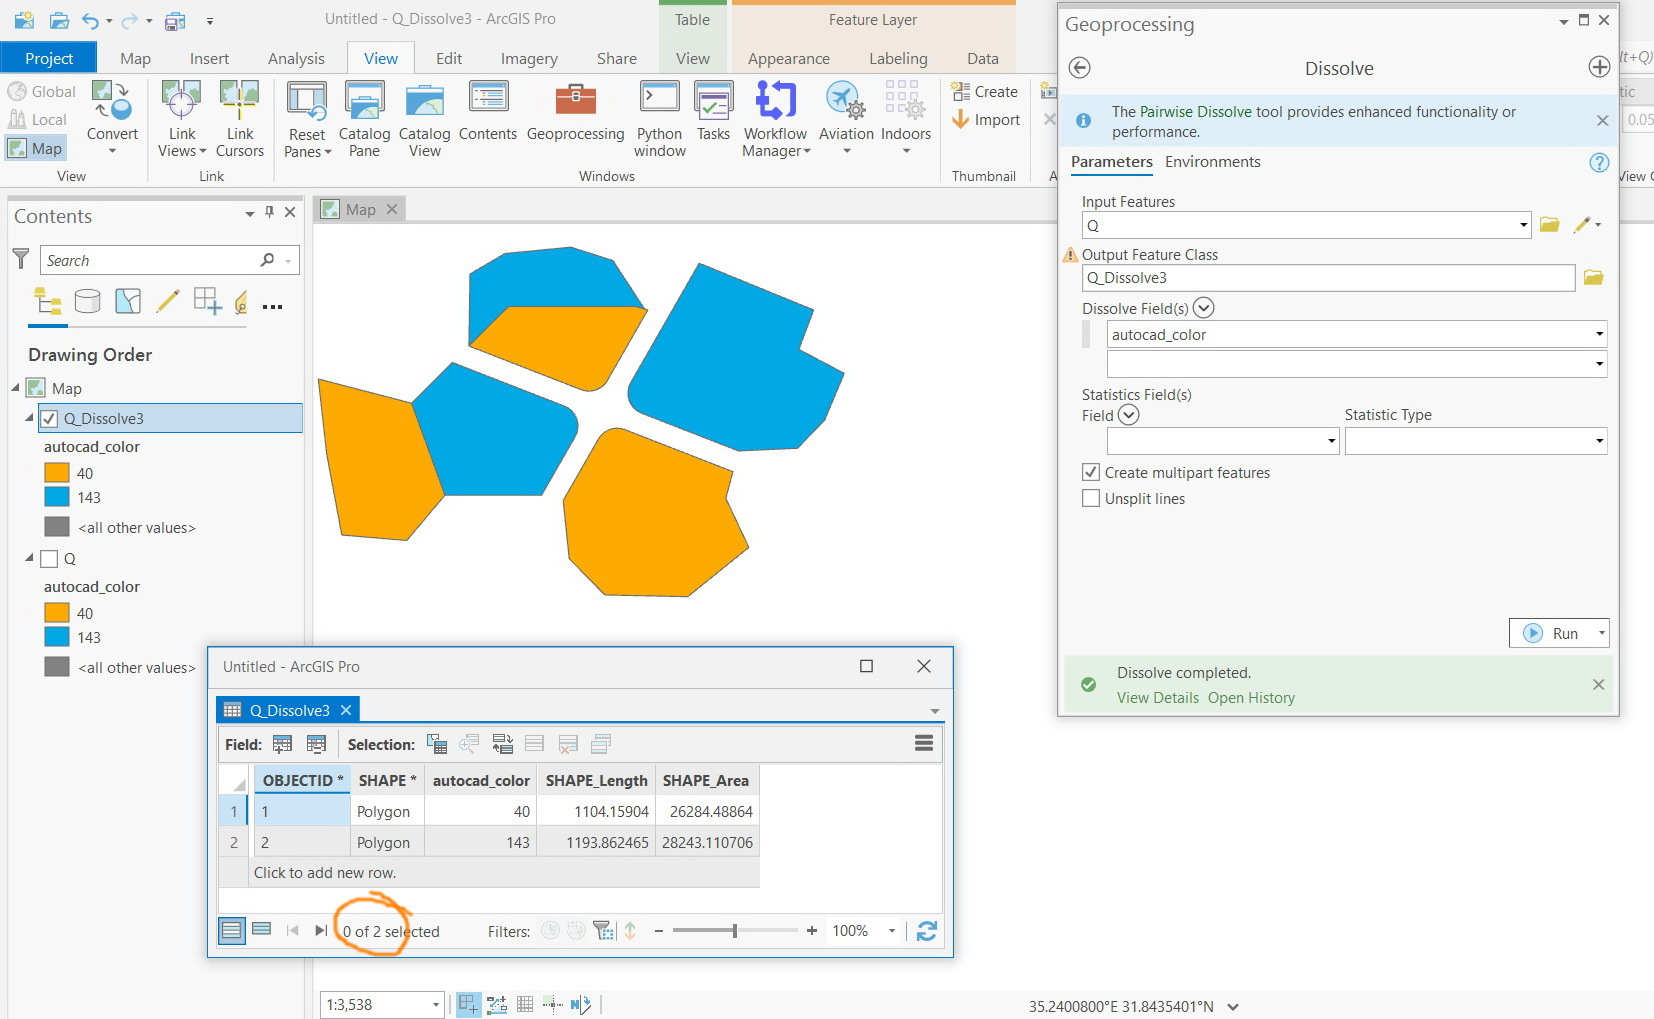Switch to the Imagery ribbon tab

(529, 58)
